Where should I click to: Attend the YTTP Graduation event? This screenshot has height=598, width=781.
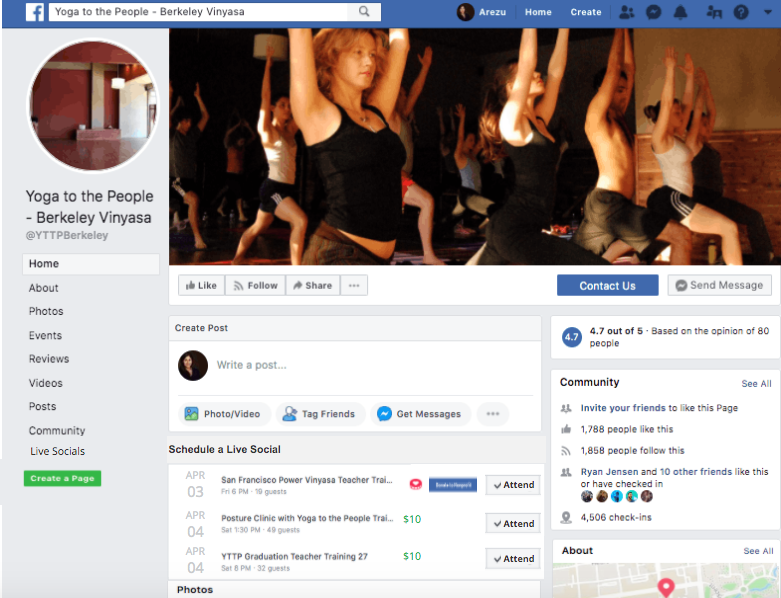pyautogui.click(x=513, y=559)
